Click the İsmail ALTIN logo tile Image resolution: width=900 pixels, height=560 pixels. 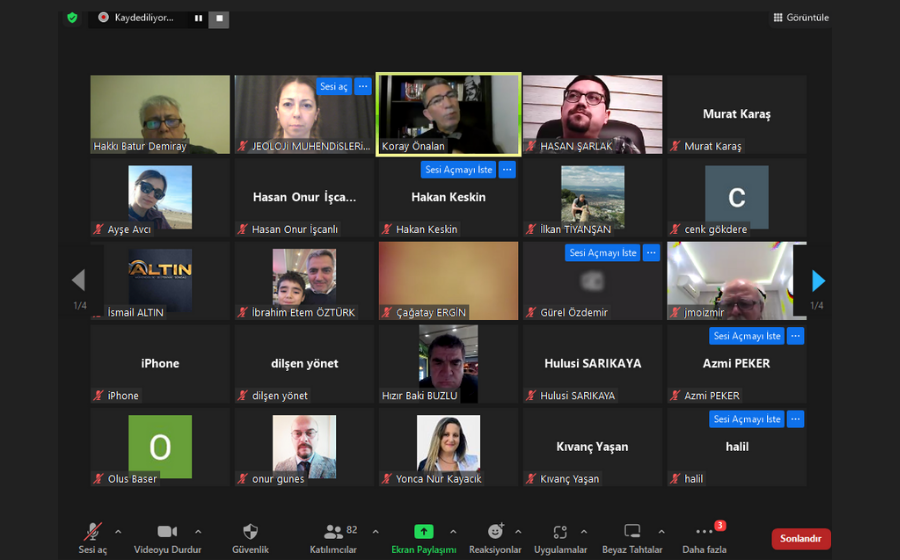coord(160,280)
